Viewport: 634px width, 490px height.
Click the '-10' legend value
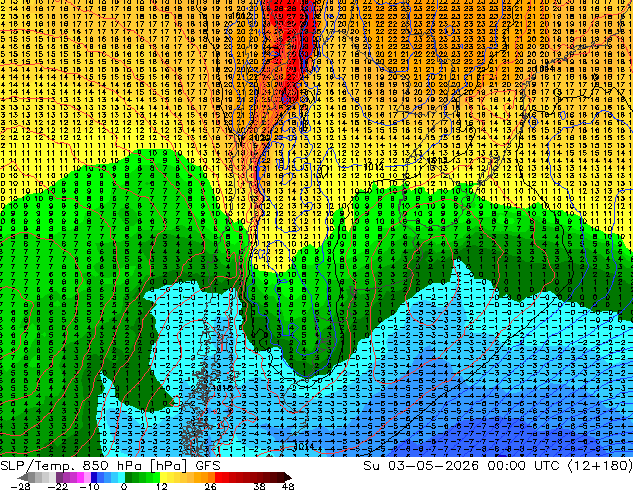90,486
